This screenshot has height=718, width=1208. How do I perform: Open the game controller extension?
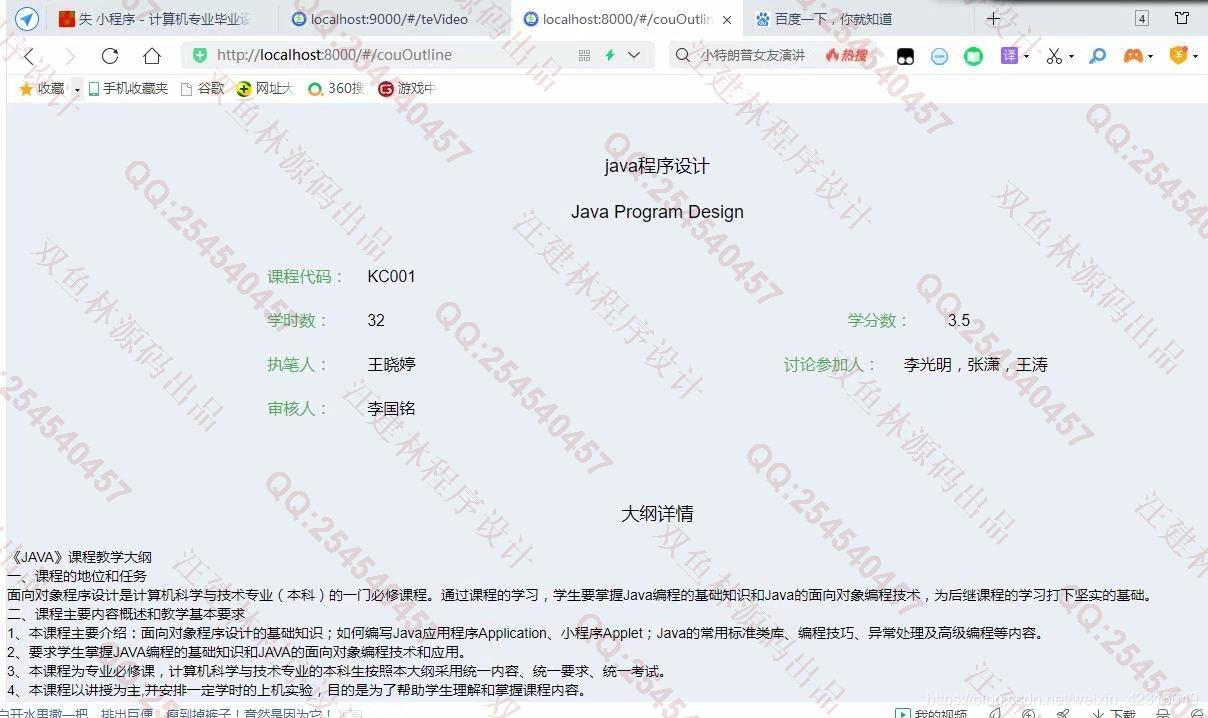1133,56
